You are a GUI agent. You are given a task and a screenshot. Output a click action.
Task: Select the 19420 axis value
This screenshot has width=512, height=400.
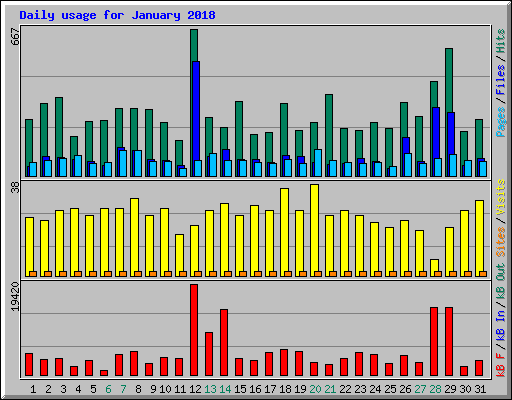15,297
